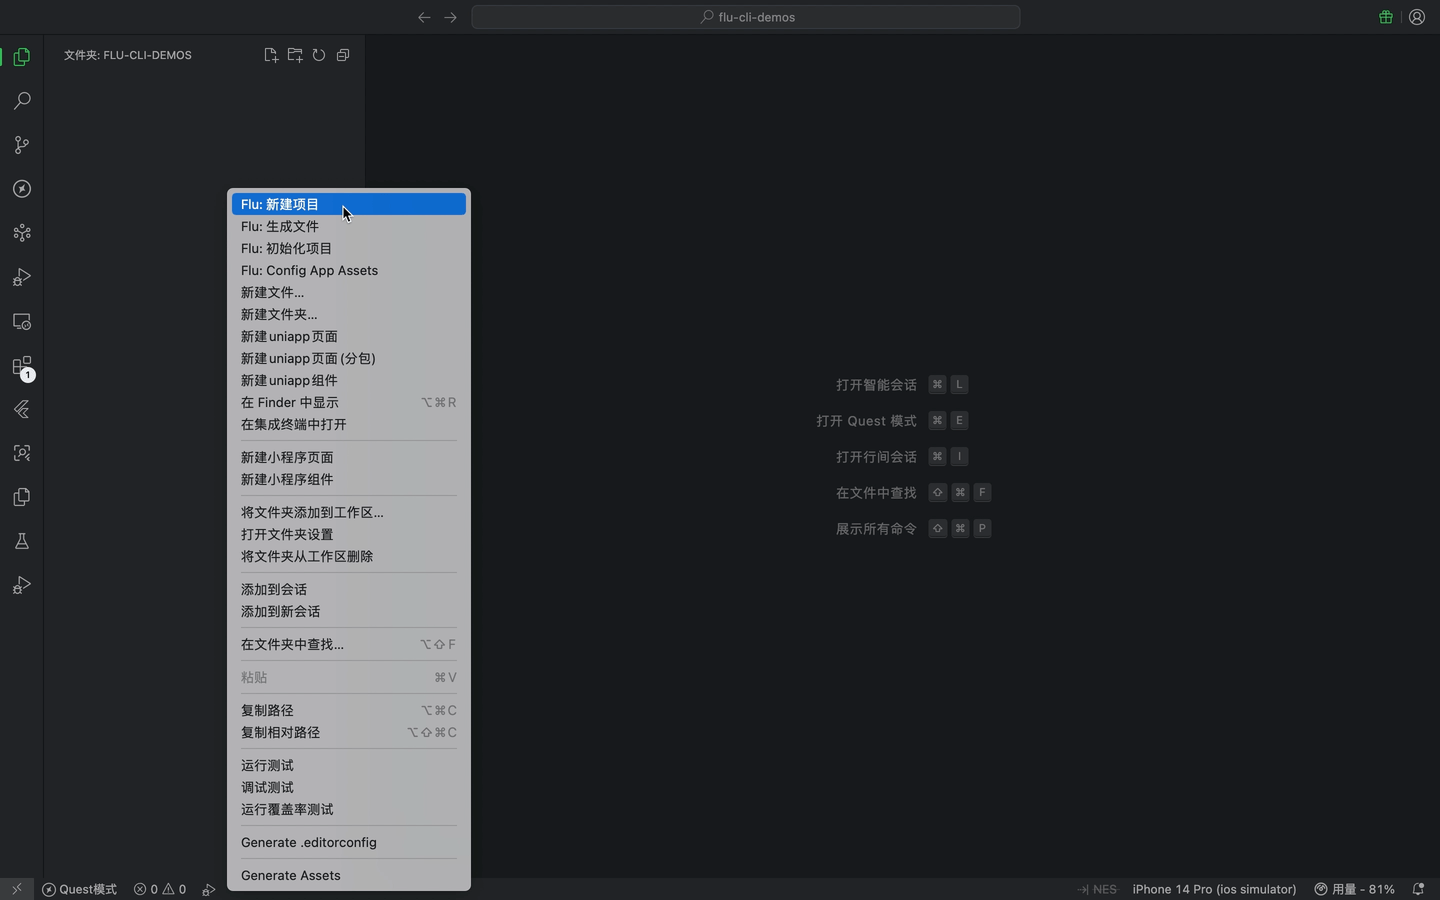The height and width of the screenshot is (900, 1440).
Task: Refresh the explorer with the reload icon
Action: pyautogui.click(x=319, y=55)
